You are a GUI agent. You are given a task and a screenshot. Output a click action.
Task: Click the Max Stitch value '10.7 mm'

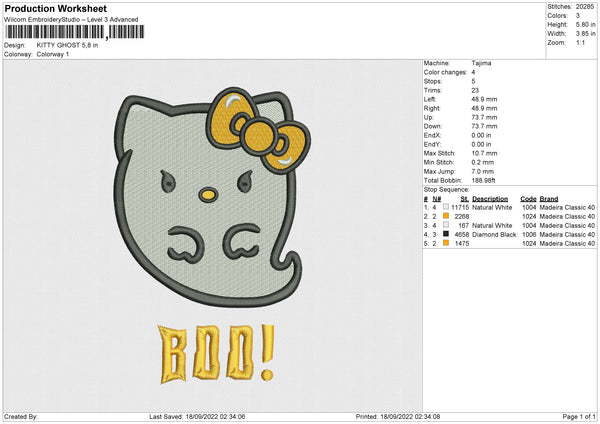tap(484, 153)
